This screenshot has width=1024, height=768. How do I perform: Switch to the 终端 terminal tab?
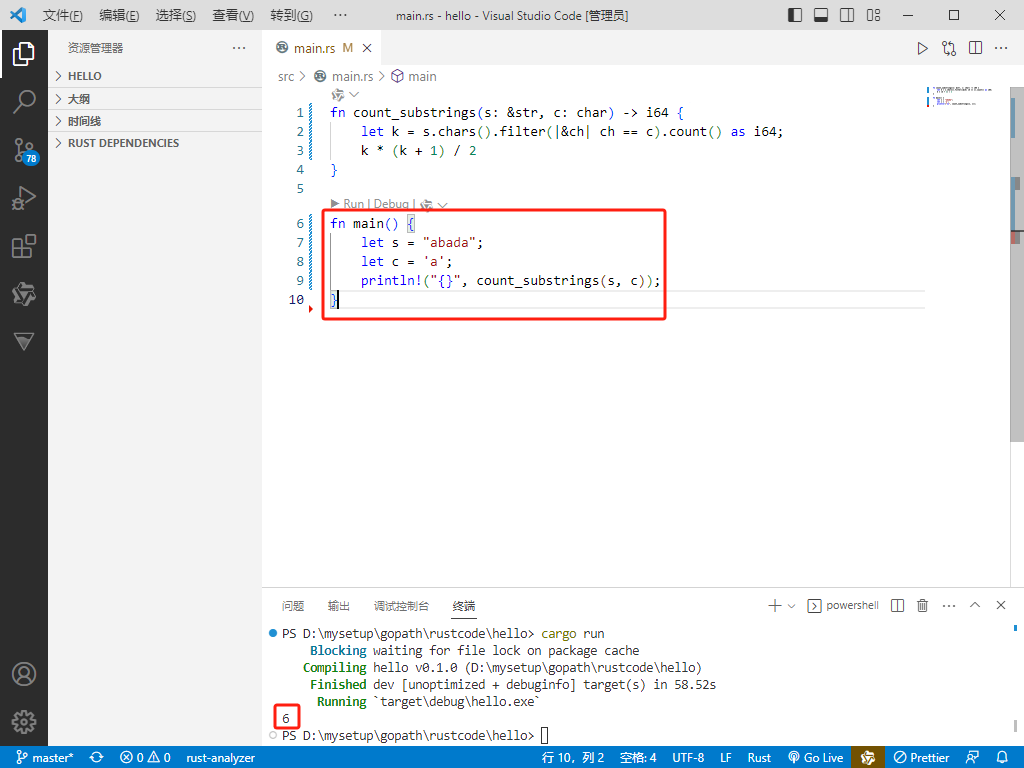(464, 606)
